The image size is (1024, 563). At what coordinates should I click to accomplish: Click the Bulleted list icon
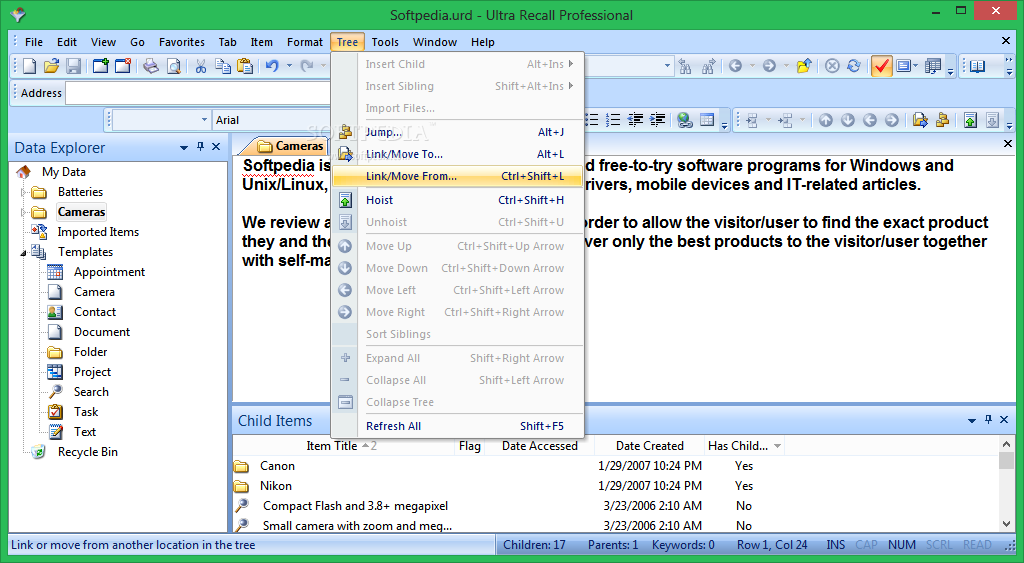(592, 120)
